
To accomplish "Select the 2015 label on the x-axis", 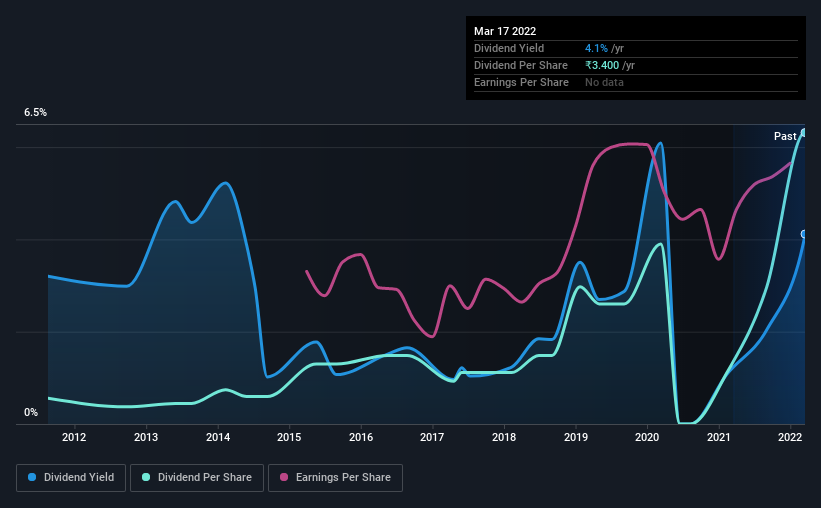I will [x=289, y=437].
